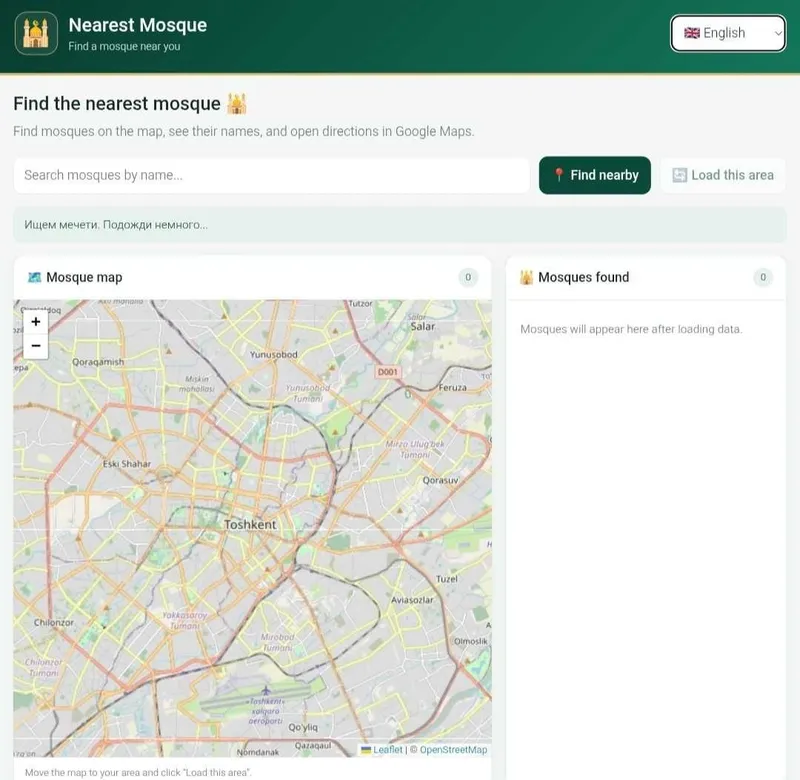Viewport: 800px width, 780px height.
Task: Click the D001 road shield on map
Action: [388, 372]
